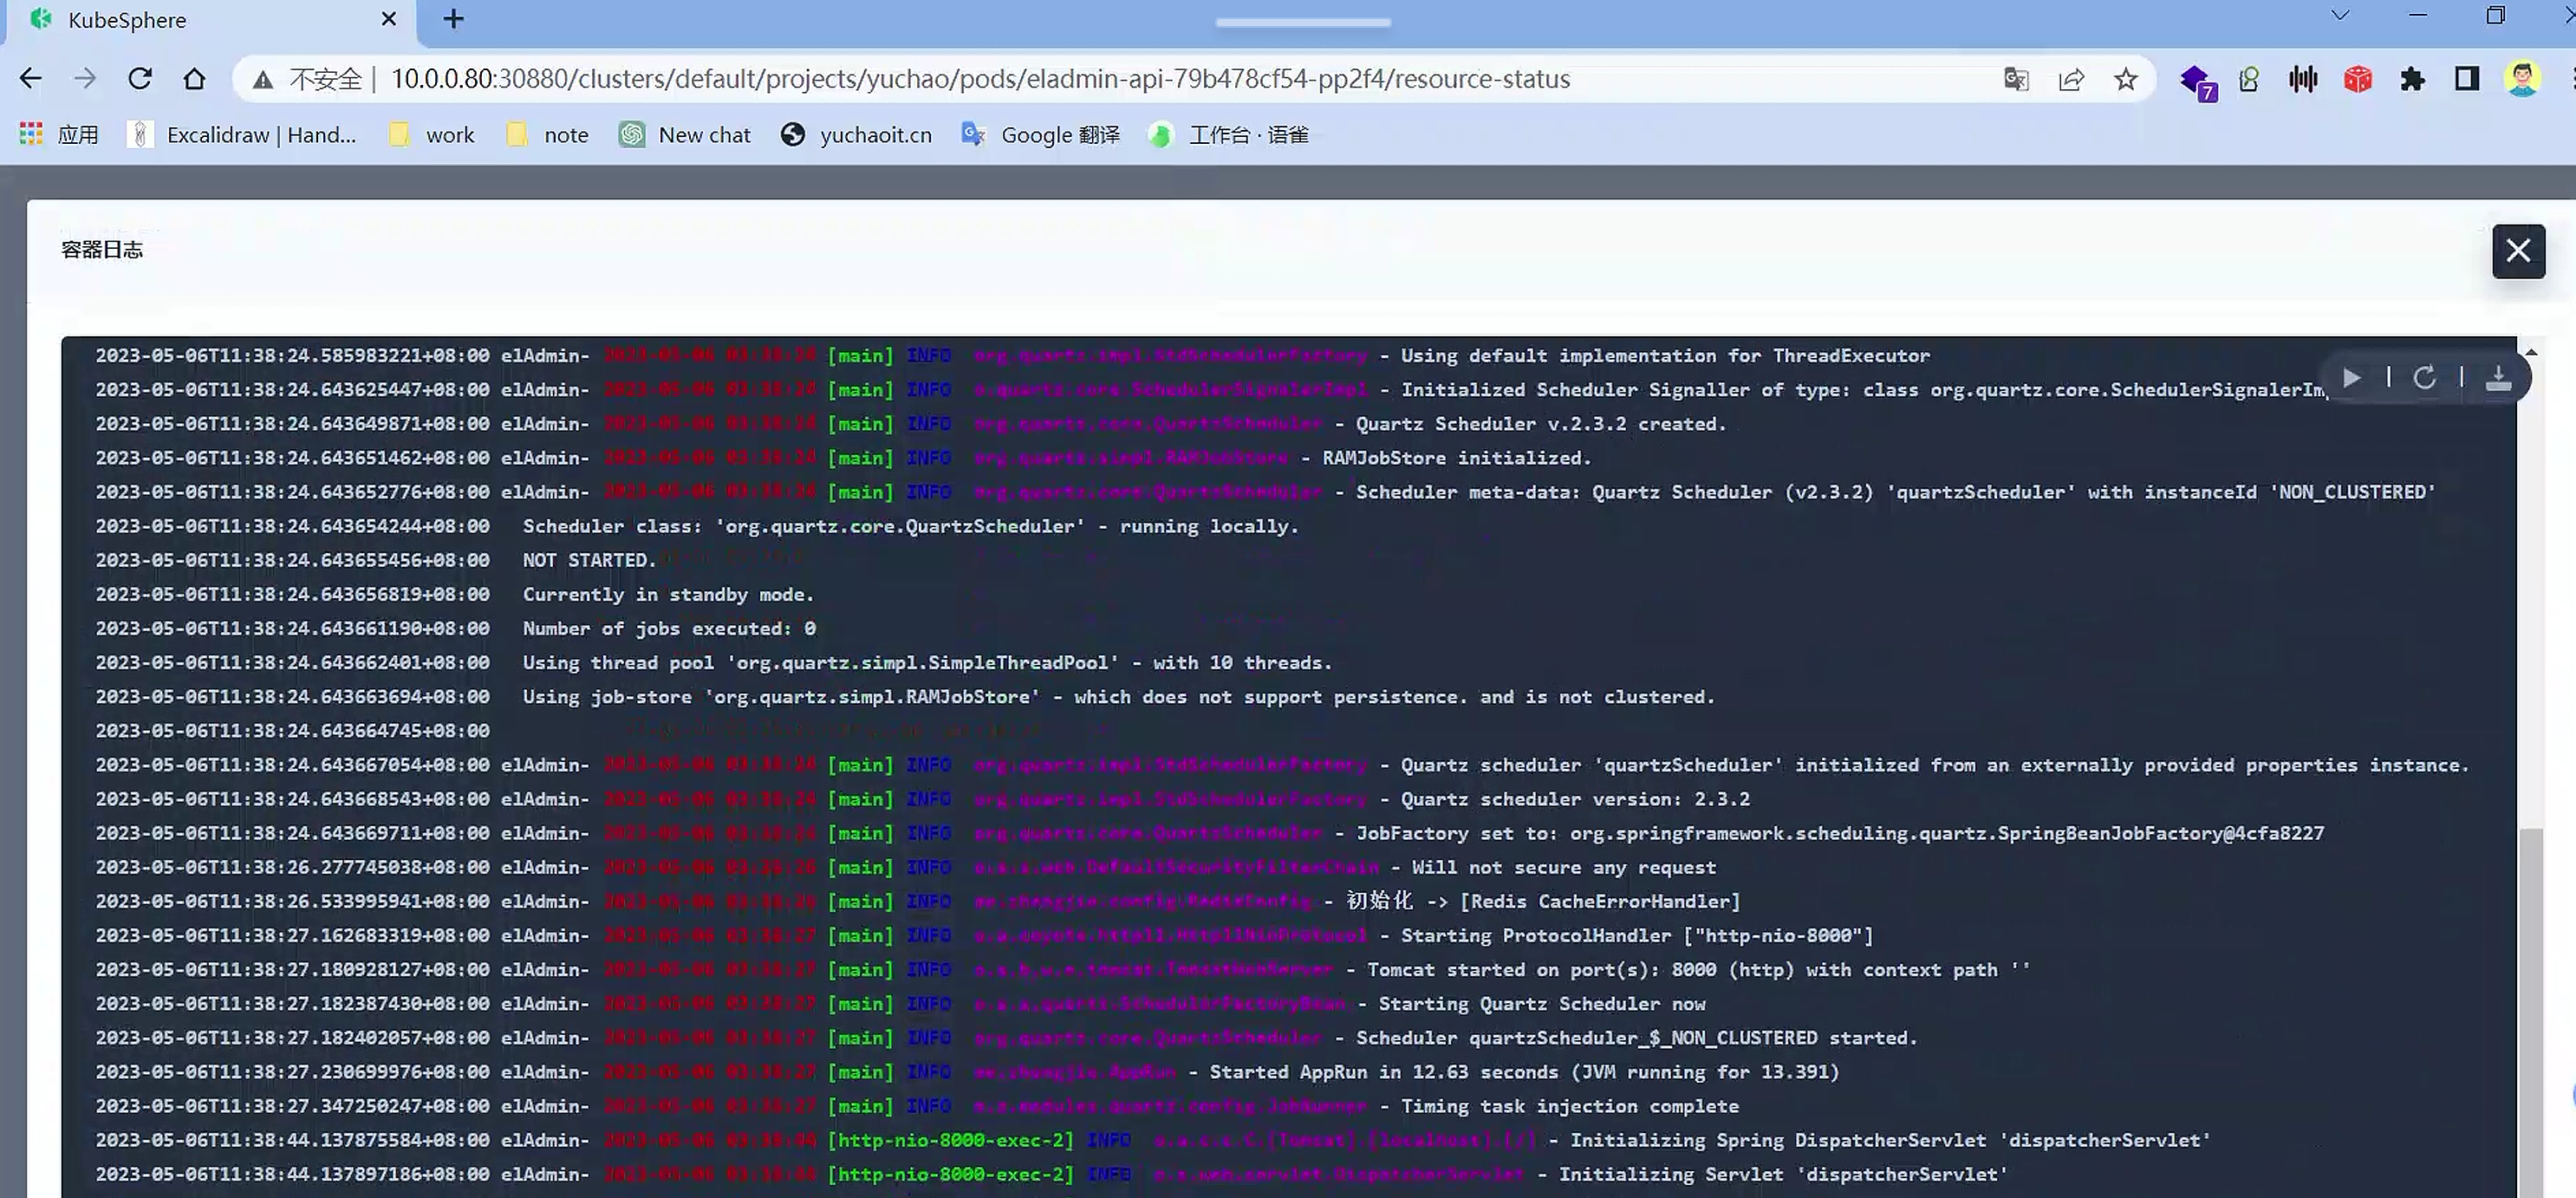Toggle the browser side panel
This screenshot has width=2576, height=1198.
click(x=2467, y=79)
